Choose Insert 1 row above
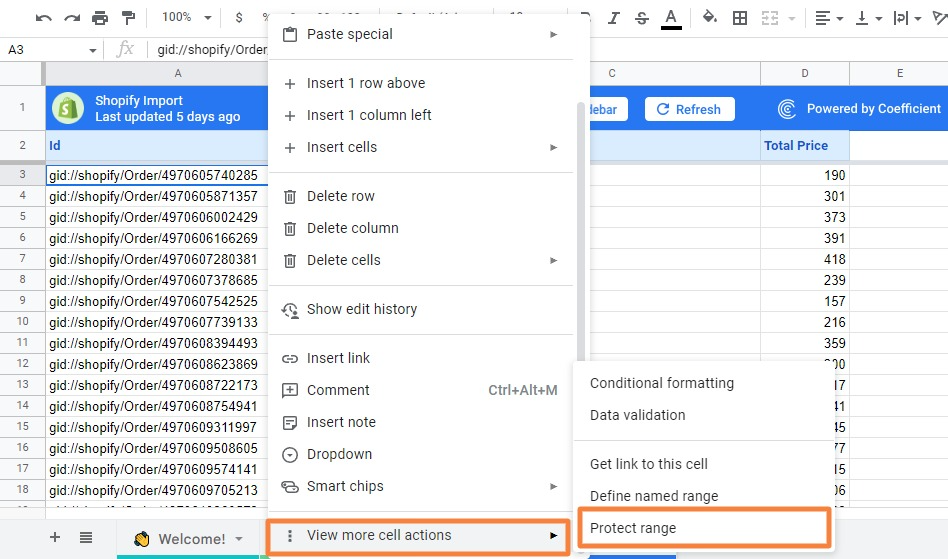The image size is (948, 559). pos(421,83)
